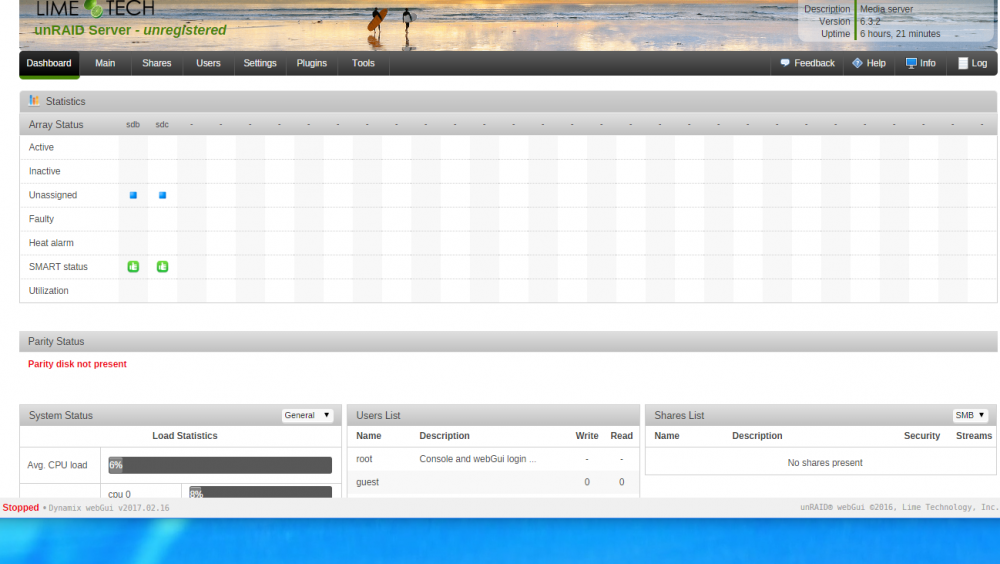Click the Statistics chart icon

pyautogui.click(x=34, y=101)
